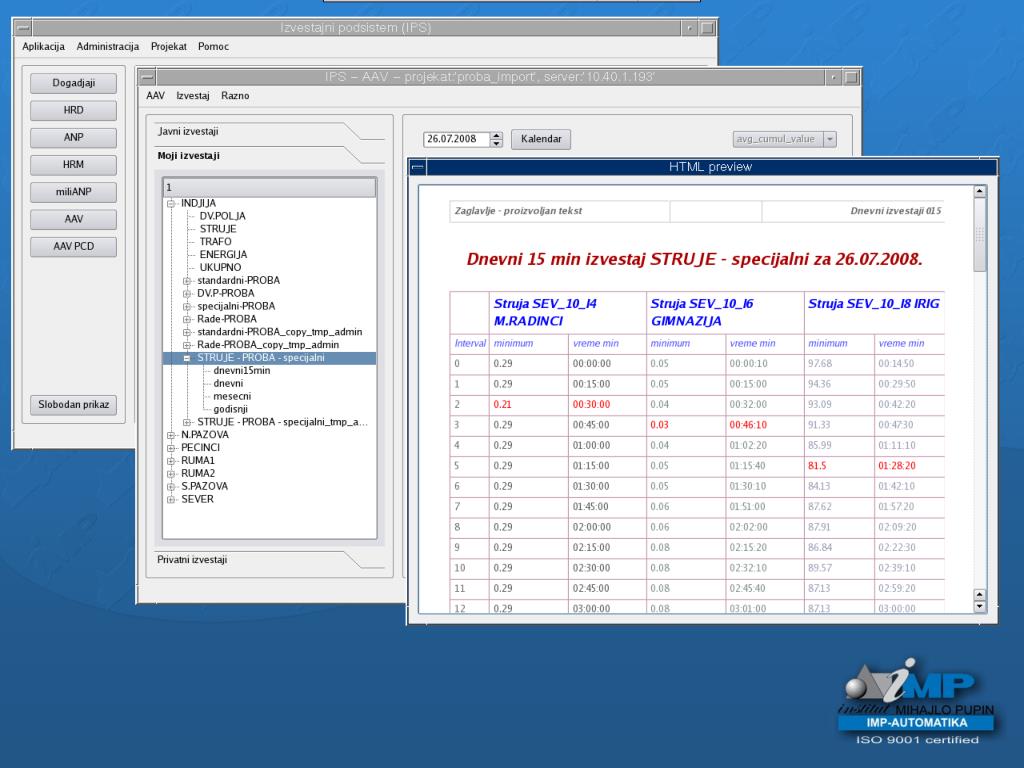Open the Administracija menu

click(107, 47)
